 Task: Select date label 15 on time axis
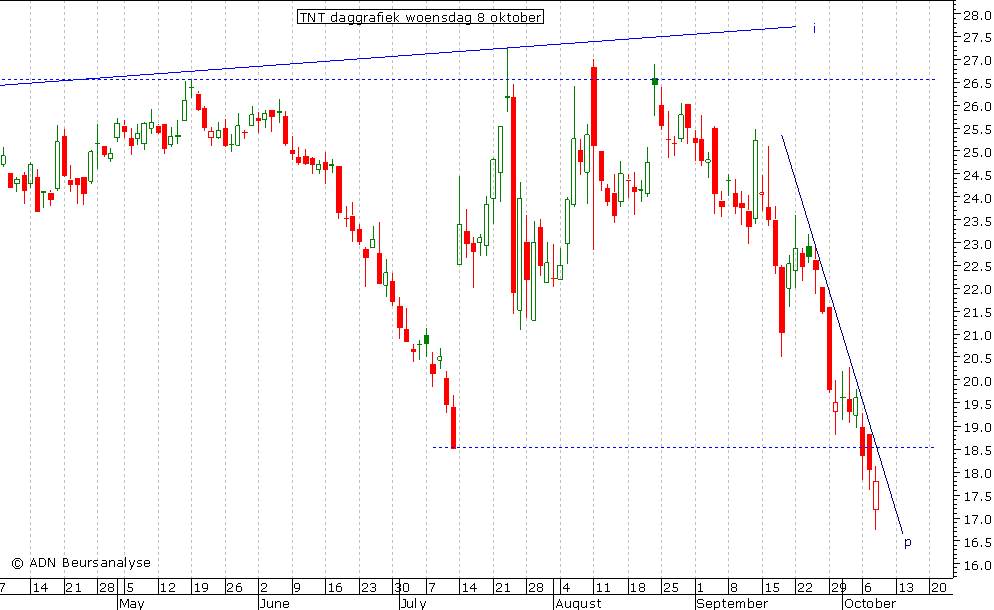click(771, 587)
